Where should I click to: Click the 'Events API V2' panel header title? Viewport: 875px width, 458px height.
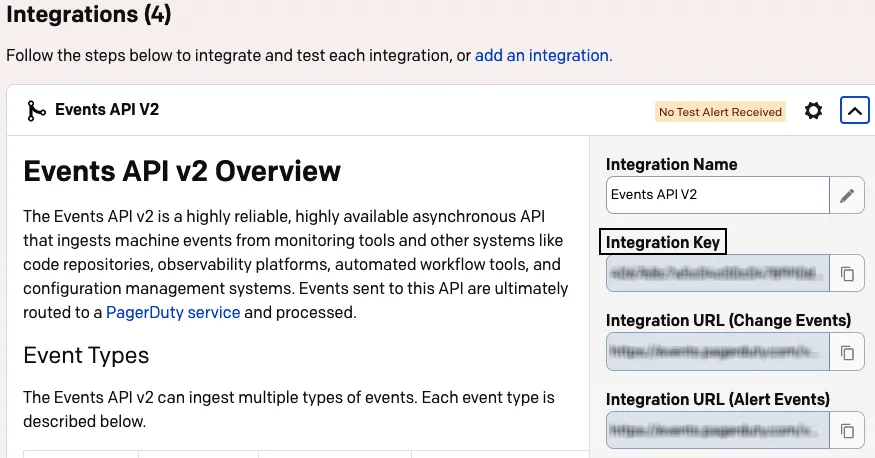point(107,109)
